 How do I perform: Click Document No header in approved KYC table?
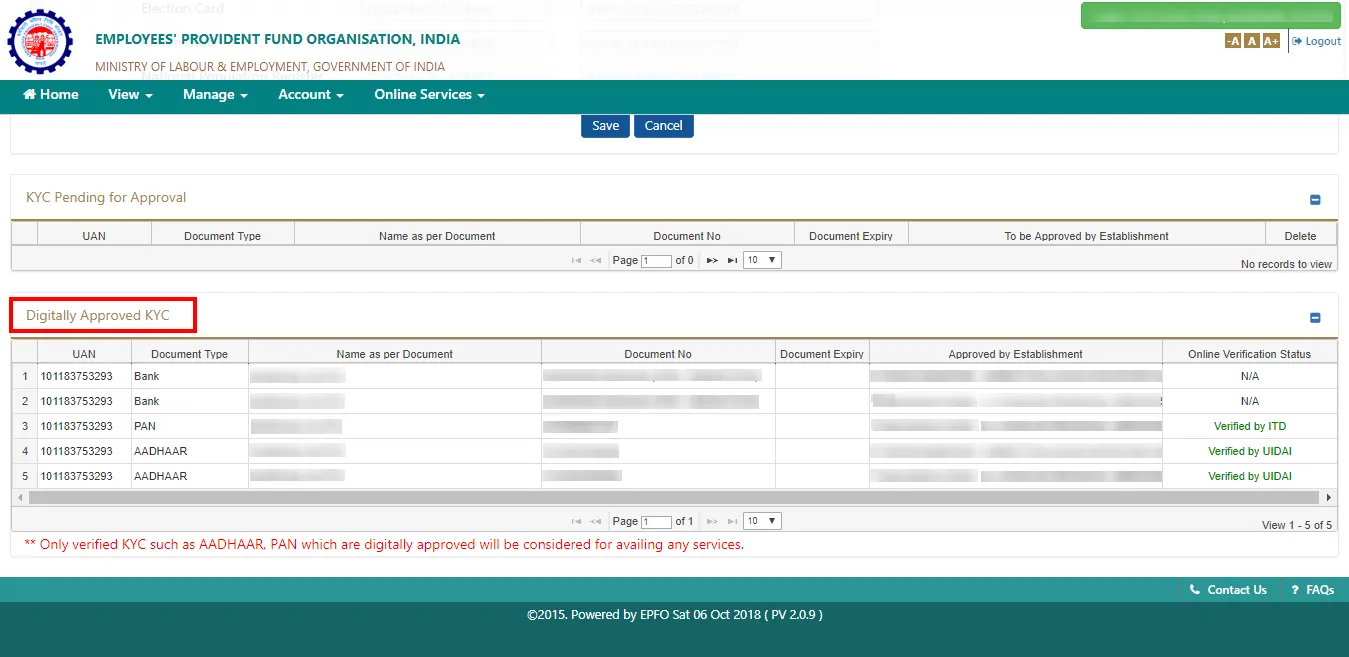pyautogui.click(x=658, y=354)
